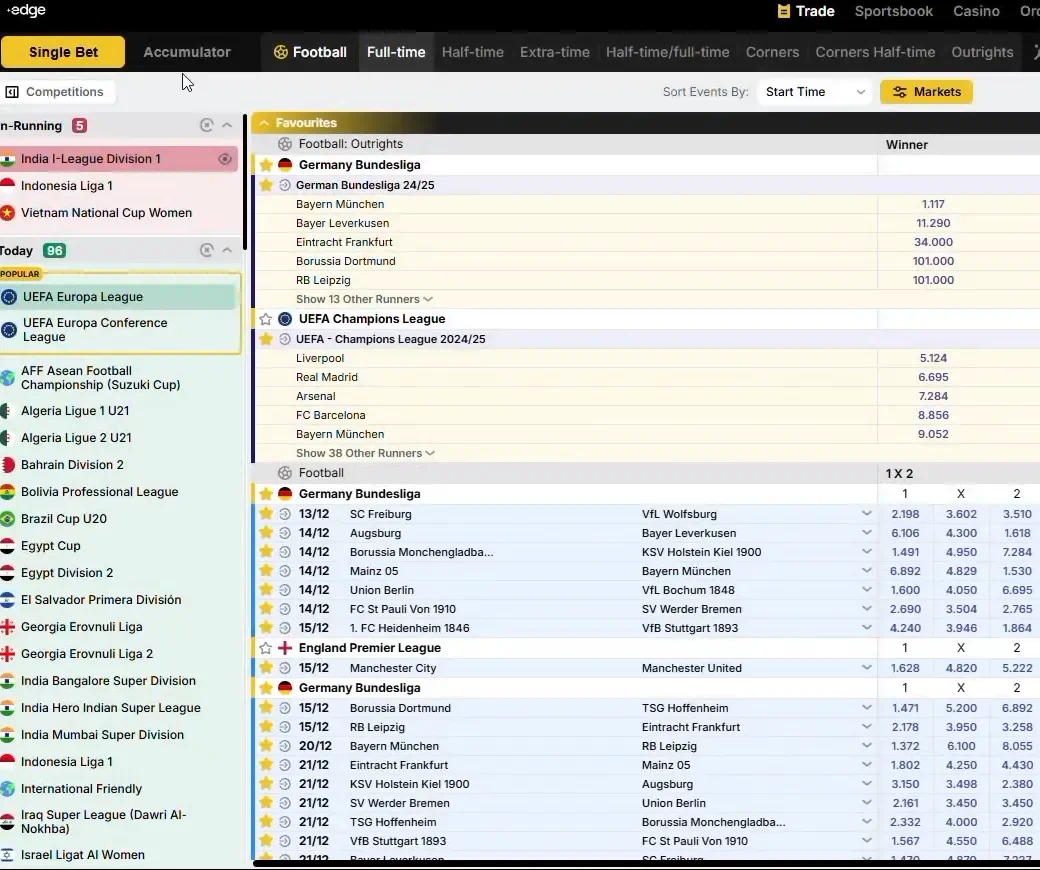The height and width of the screenshot is (870, 1040).
Task: Click clock icon next to German Bundesliga 24/25
Action: tap(285, 185)
